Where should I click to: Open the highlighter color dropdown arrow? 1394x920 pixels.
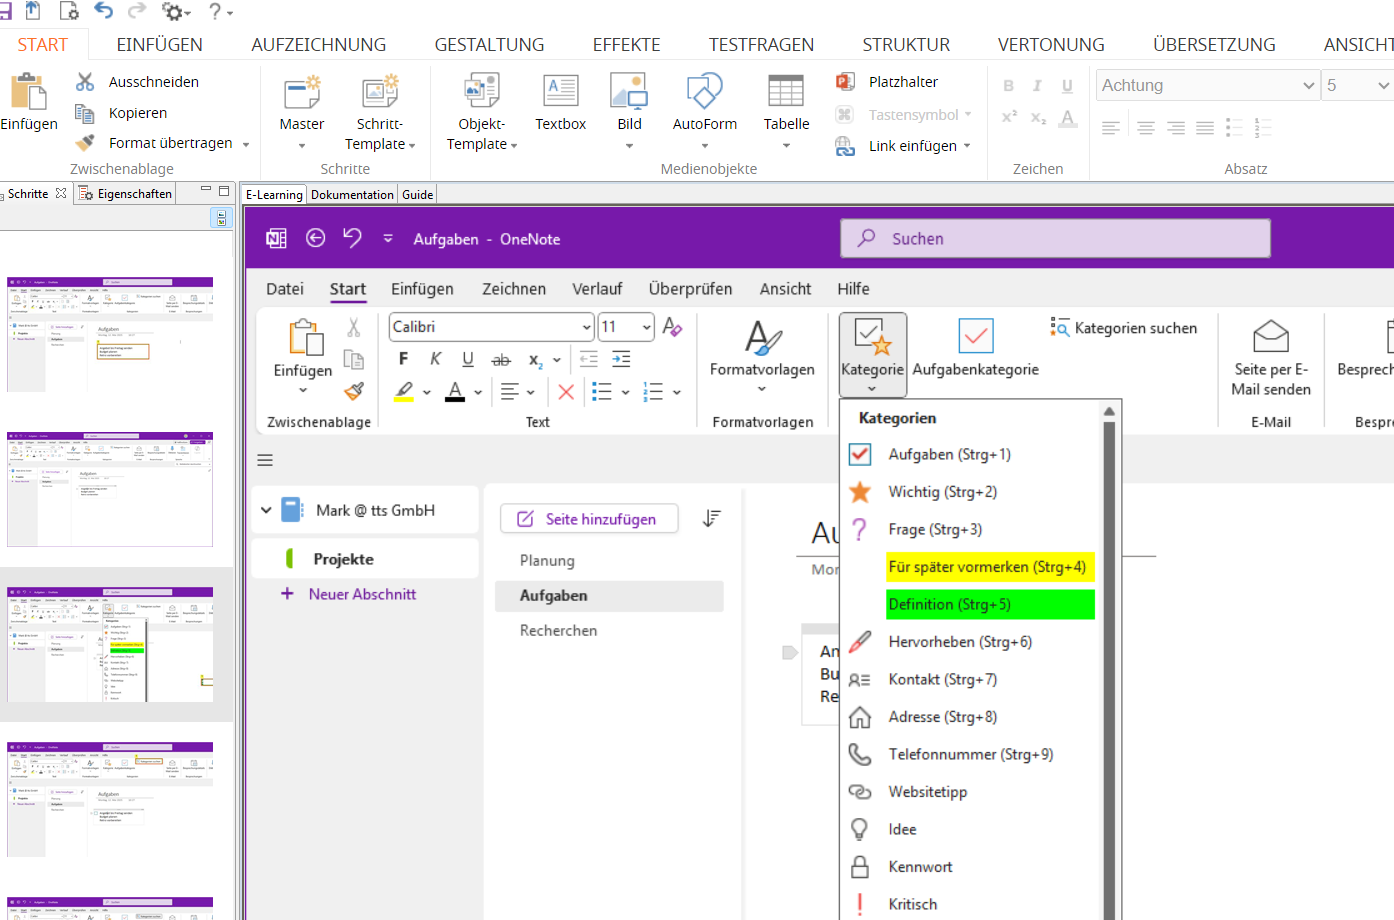[427, 392]
